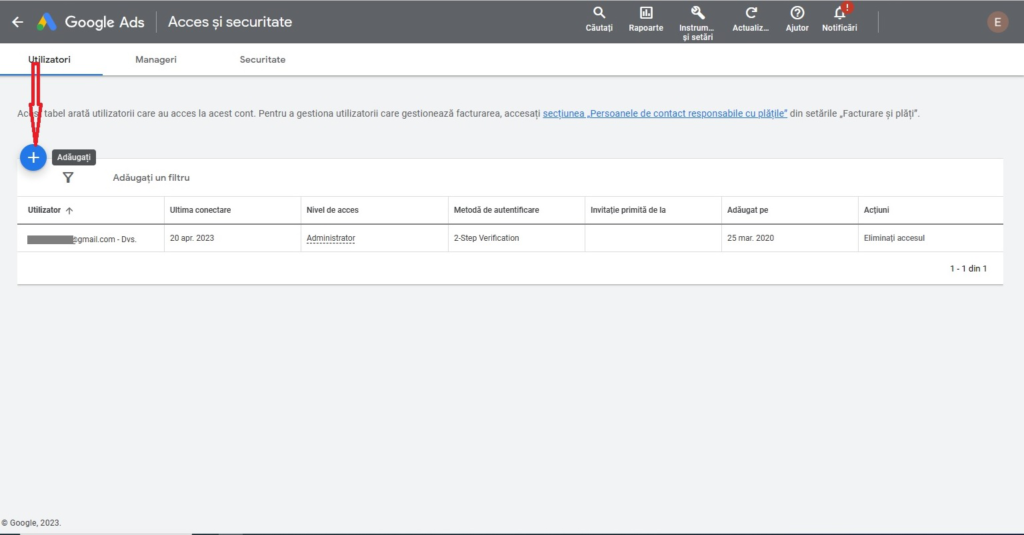Screen dimensions: 1024x535
Task: Open the payment contacts section link
Action: point(665,113)
